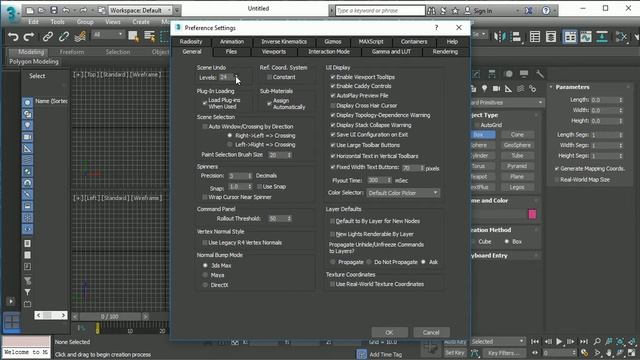The height and width of the screenshot is (360, 640).
Task: Click the favorites star icon
Action: pyautogui.click(x=456, y=11)
